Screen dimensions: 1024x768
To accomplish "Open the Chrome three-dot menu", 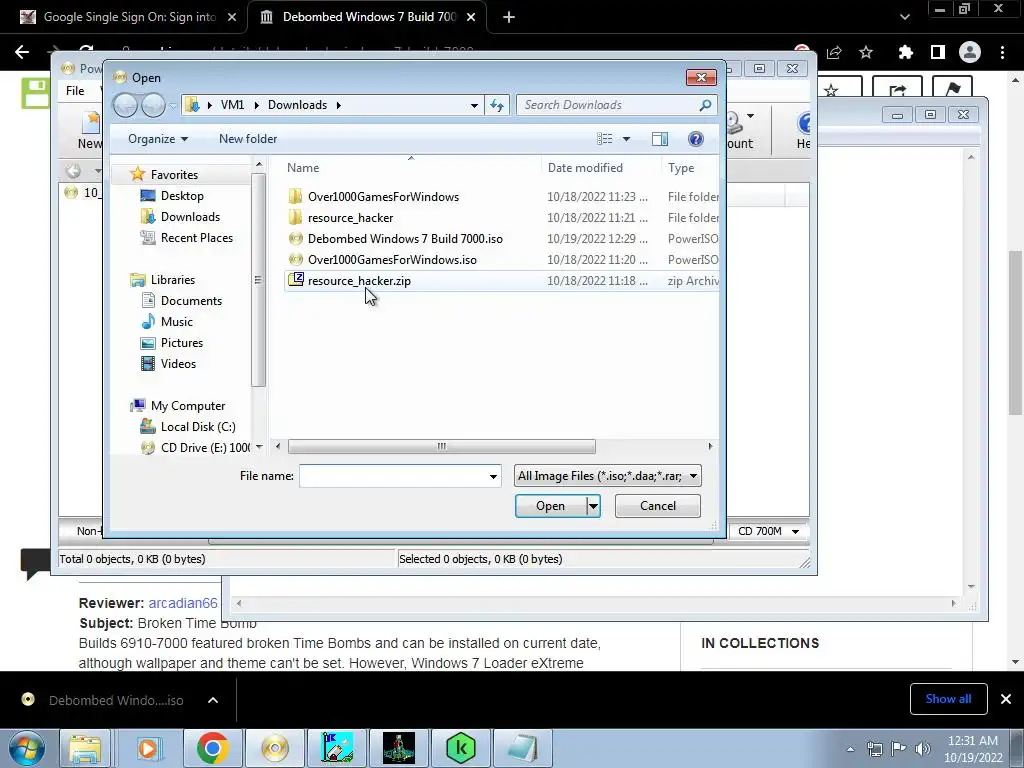I will tap(1002, 52).
